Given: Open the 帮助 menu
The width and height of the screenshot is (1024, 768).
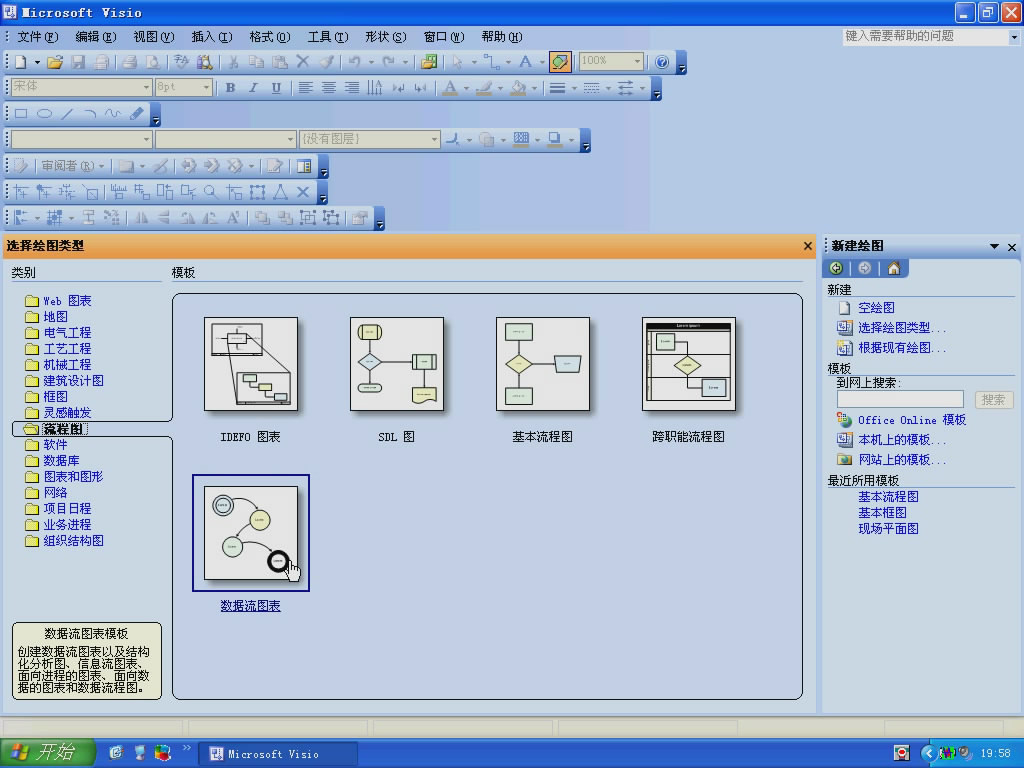Looking at the screenshot, I should tap(502, 37).
